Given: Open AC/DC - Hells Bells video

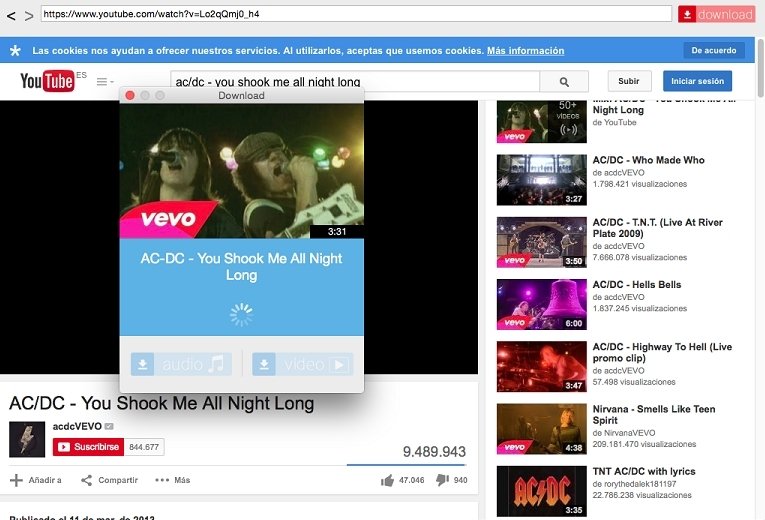Looking at the screenshot, I should tap(637, 284).
